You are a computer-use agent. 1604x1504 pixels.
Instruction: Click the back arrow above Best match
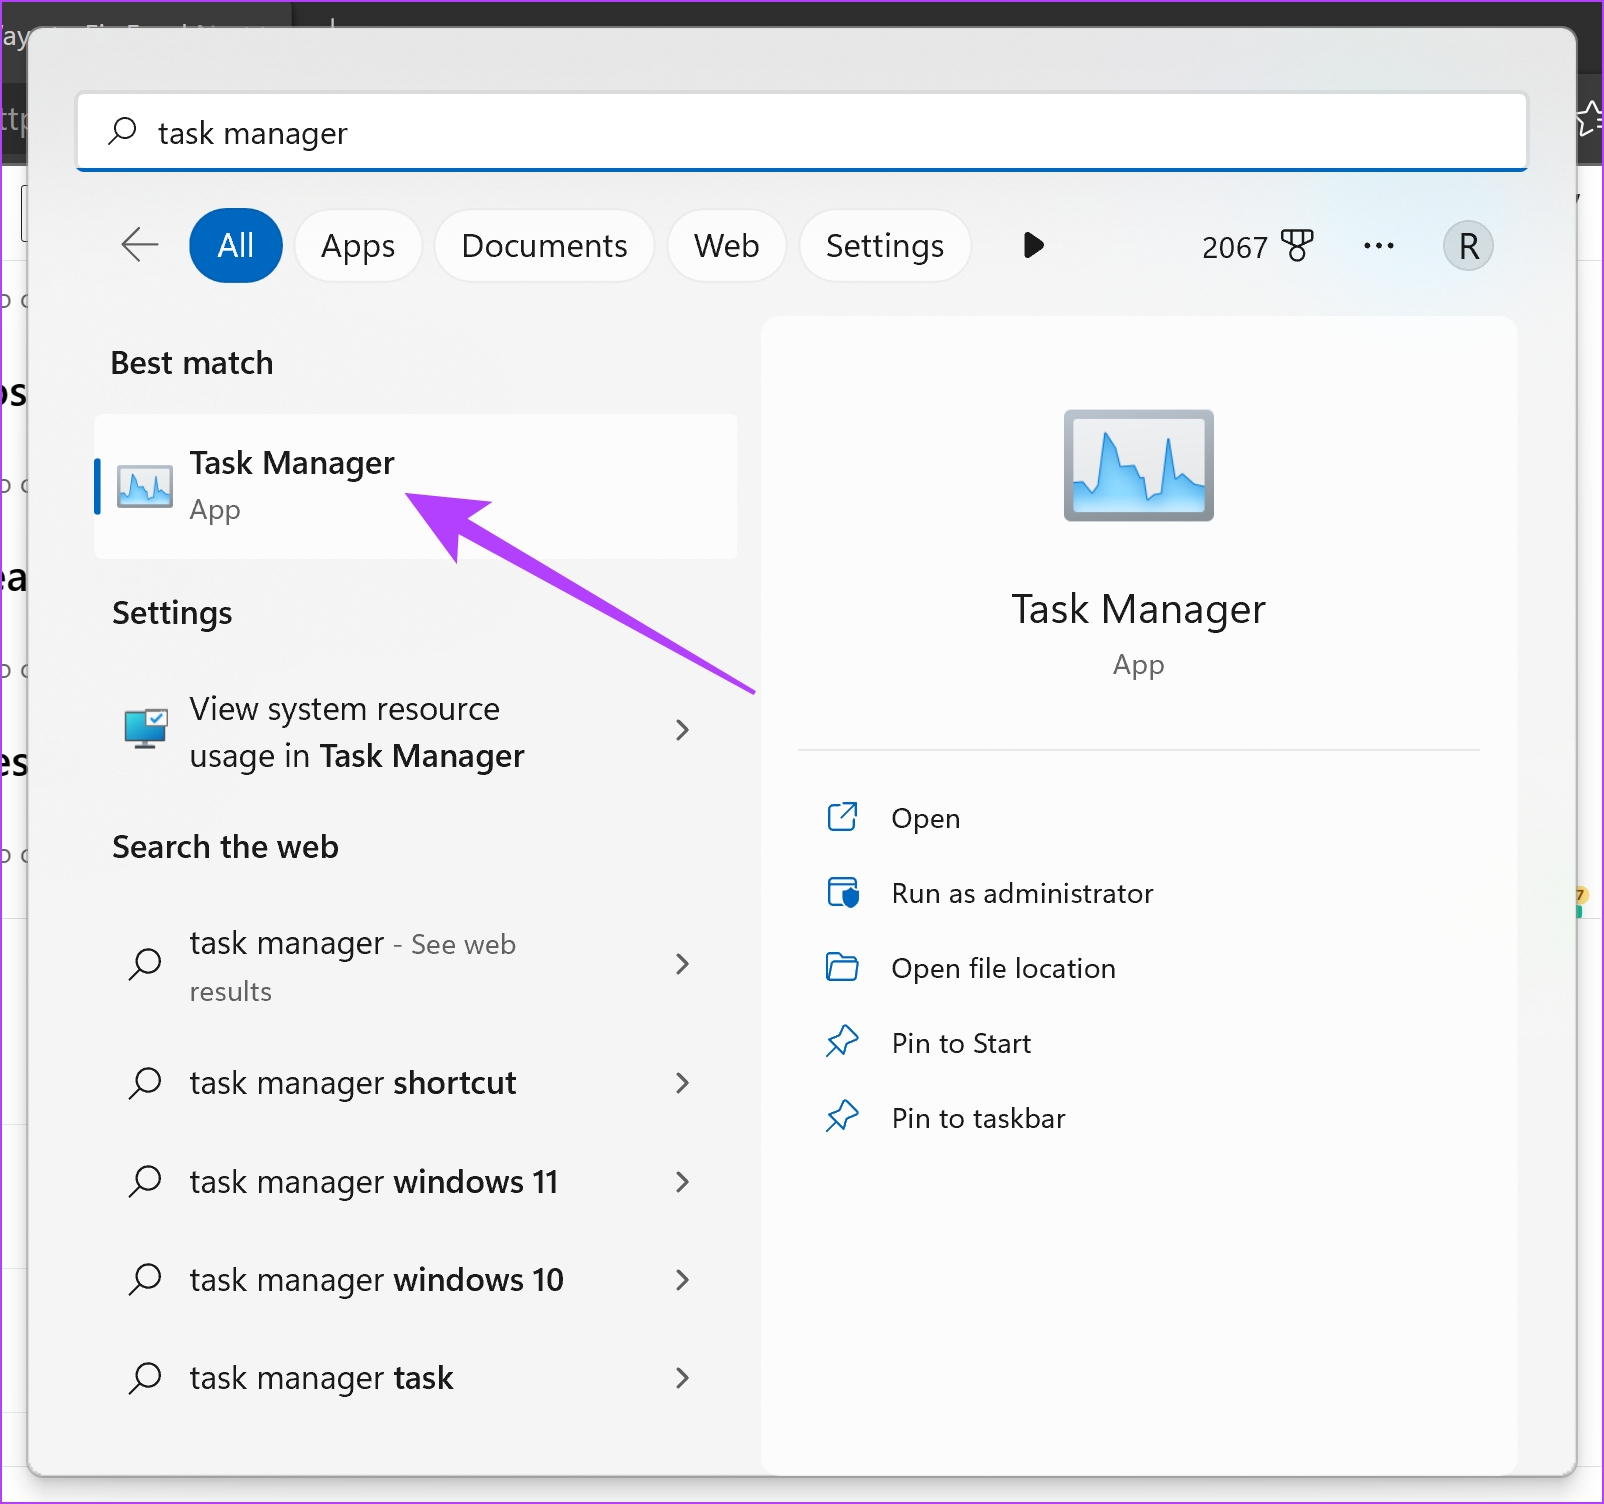point(139,245)
